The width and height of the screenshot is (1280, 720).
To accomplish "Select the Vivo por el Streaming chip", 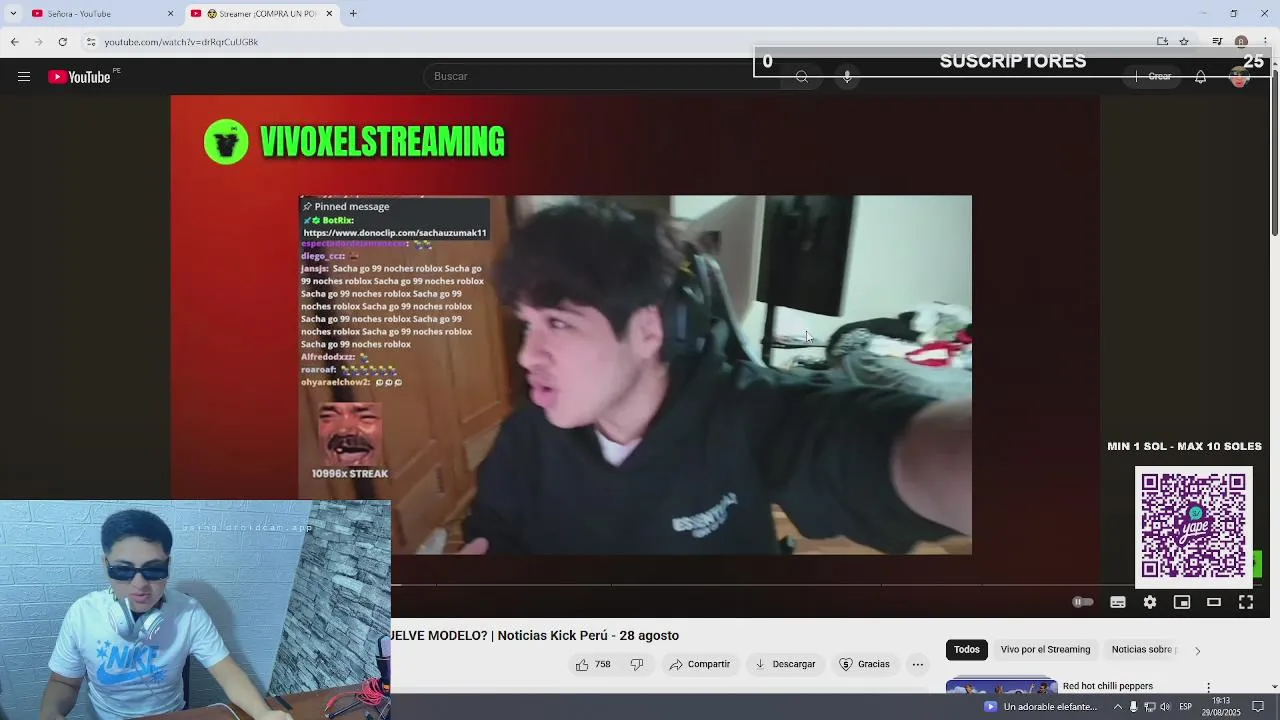I will tap(1045, 649).
